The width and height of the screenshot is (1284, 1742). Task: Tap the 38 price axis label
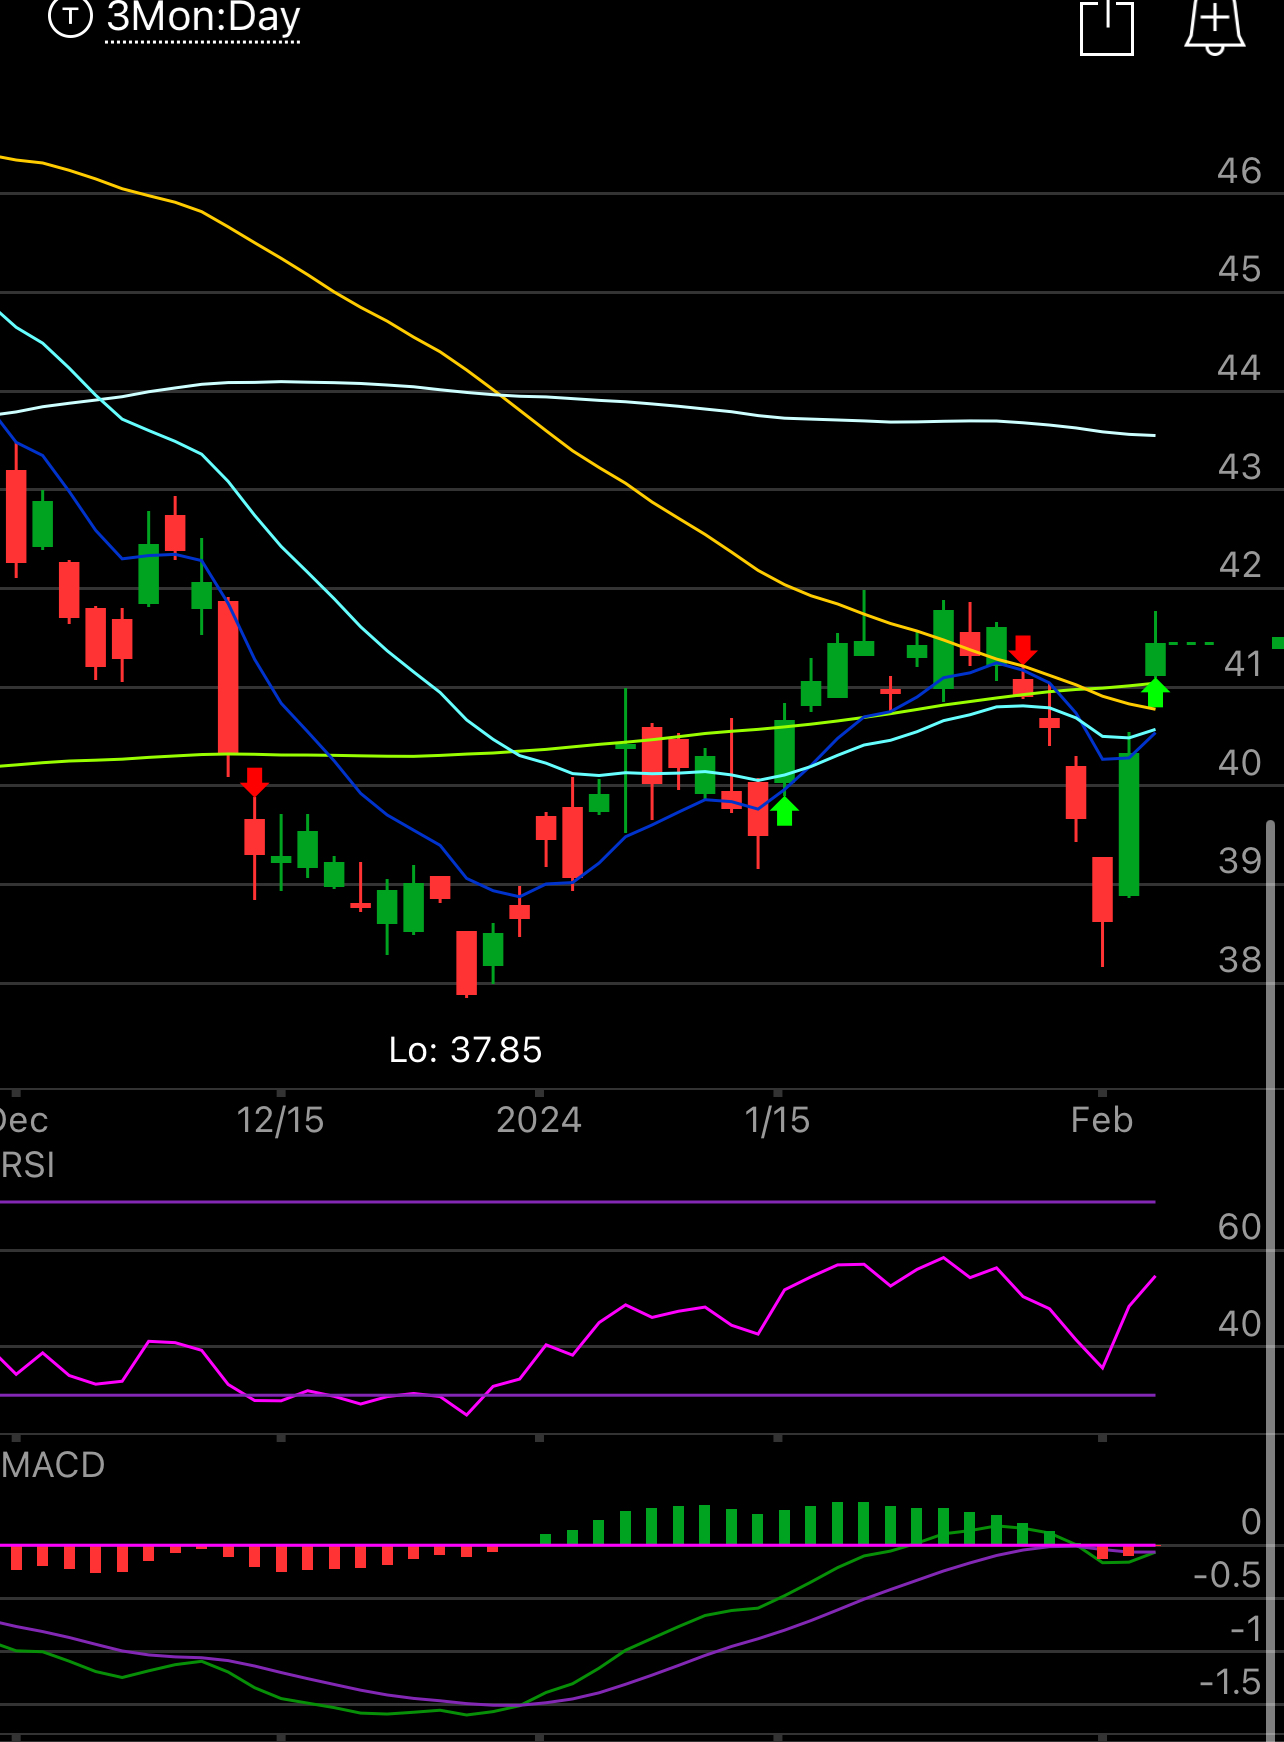click(1240, 960)
